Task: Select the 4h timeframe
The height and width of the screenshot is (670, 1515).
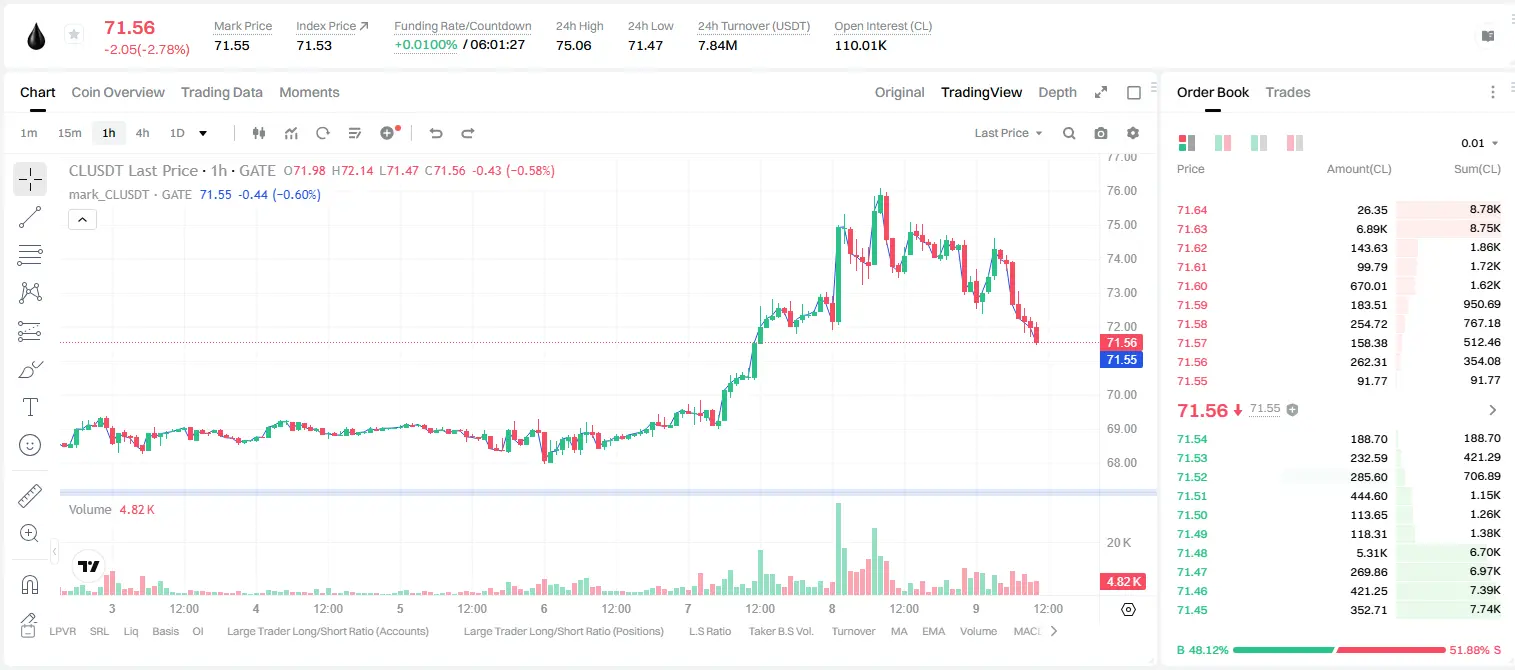Action: coord(142,133)
